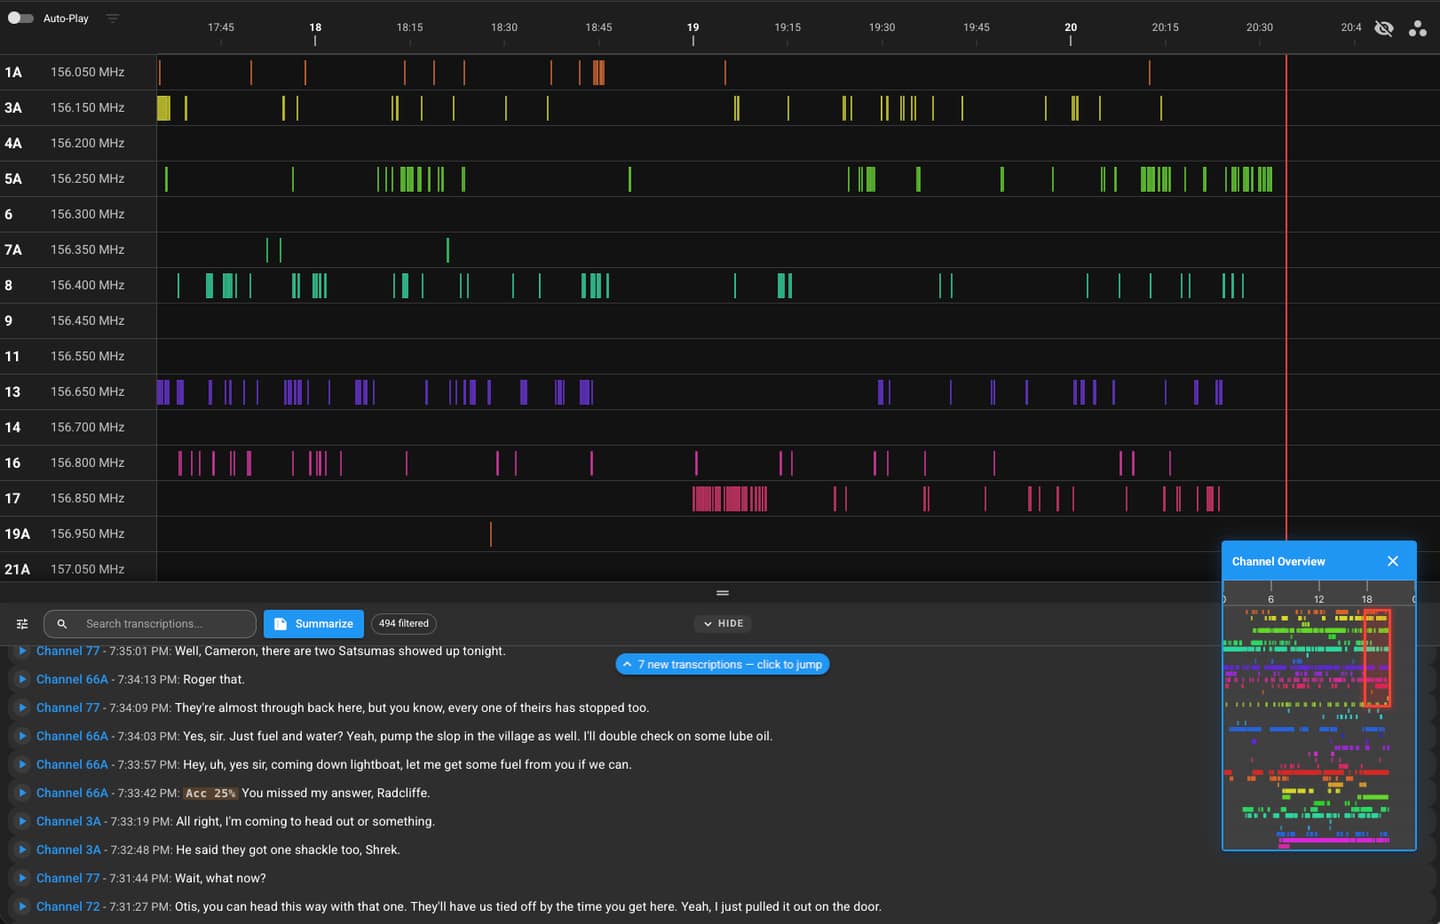Toggle the Auto-Play switch
The image size is (1440, 924).
point(20,18)
